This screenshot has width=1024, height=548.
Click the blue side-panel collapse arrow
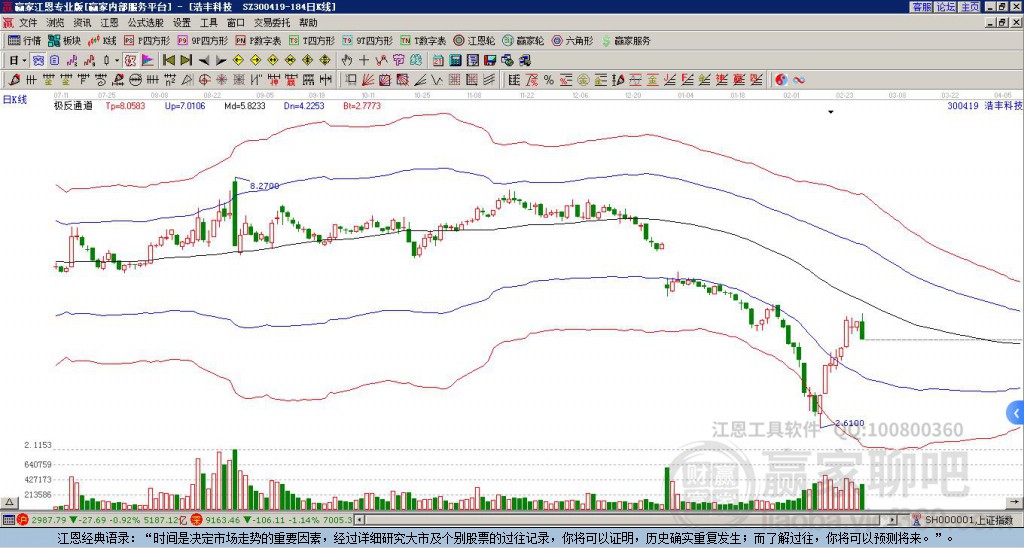tap(1016, 413)
